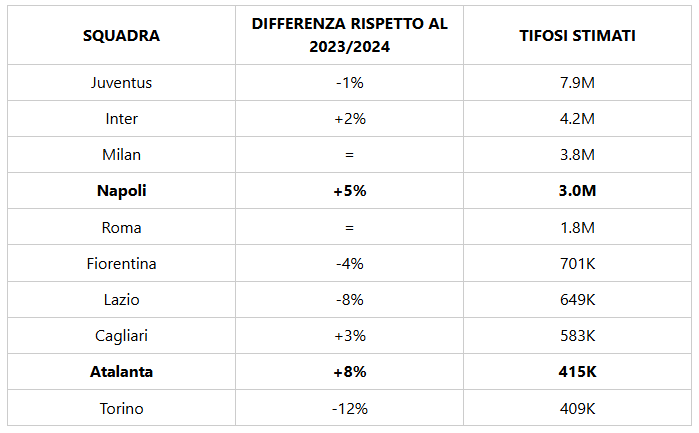Click the Fiorentina team cell

click(121, 263)
